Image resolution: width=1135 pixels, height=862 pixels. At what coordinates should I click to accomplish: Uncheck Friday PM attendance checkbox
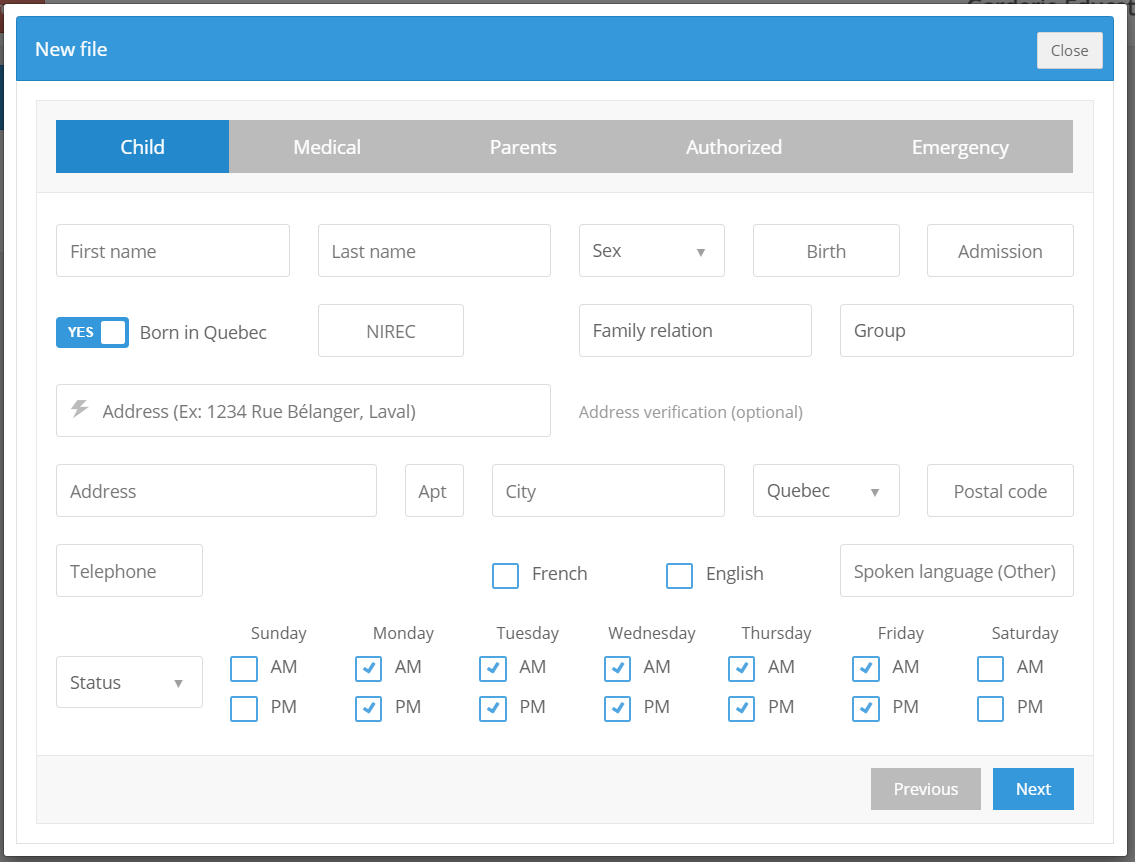click(x=866, y=709)
